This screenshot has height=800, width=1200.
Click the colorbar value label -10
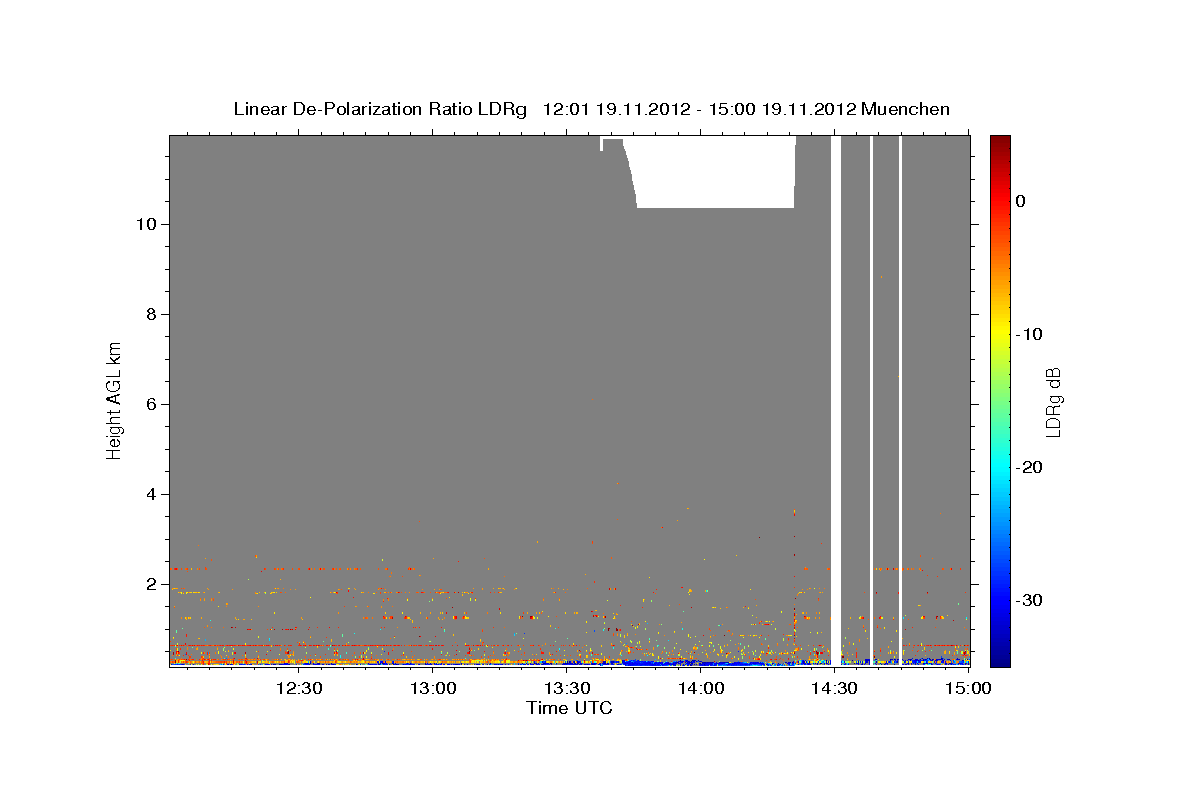[x=1029, y=334]
